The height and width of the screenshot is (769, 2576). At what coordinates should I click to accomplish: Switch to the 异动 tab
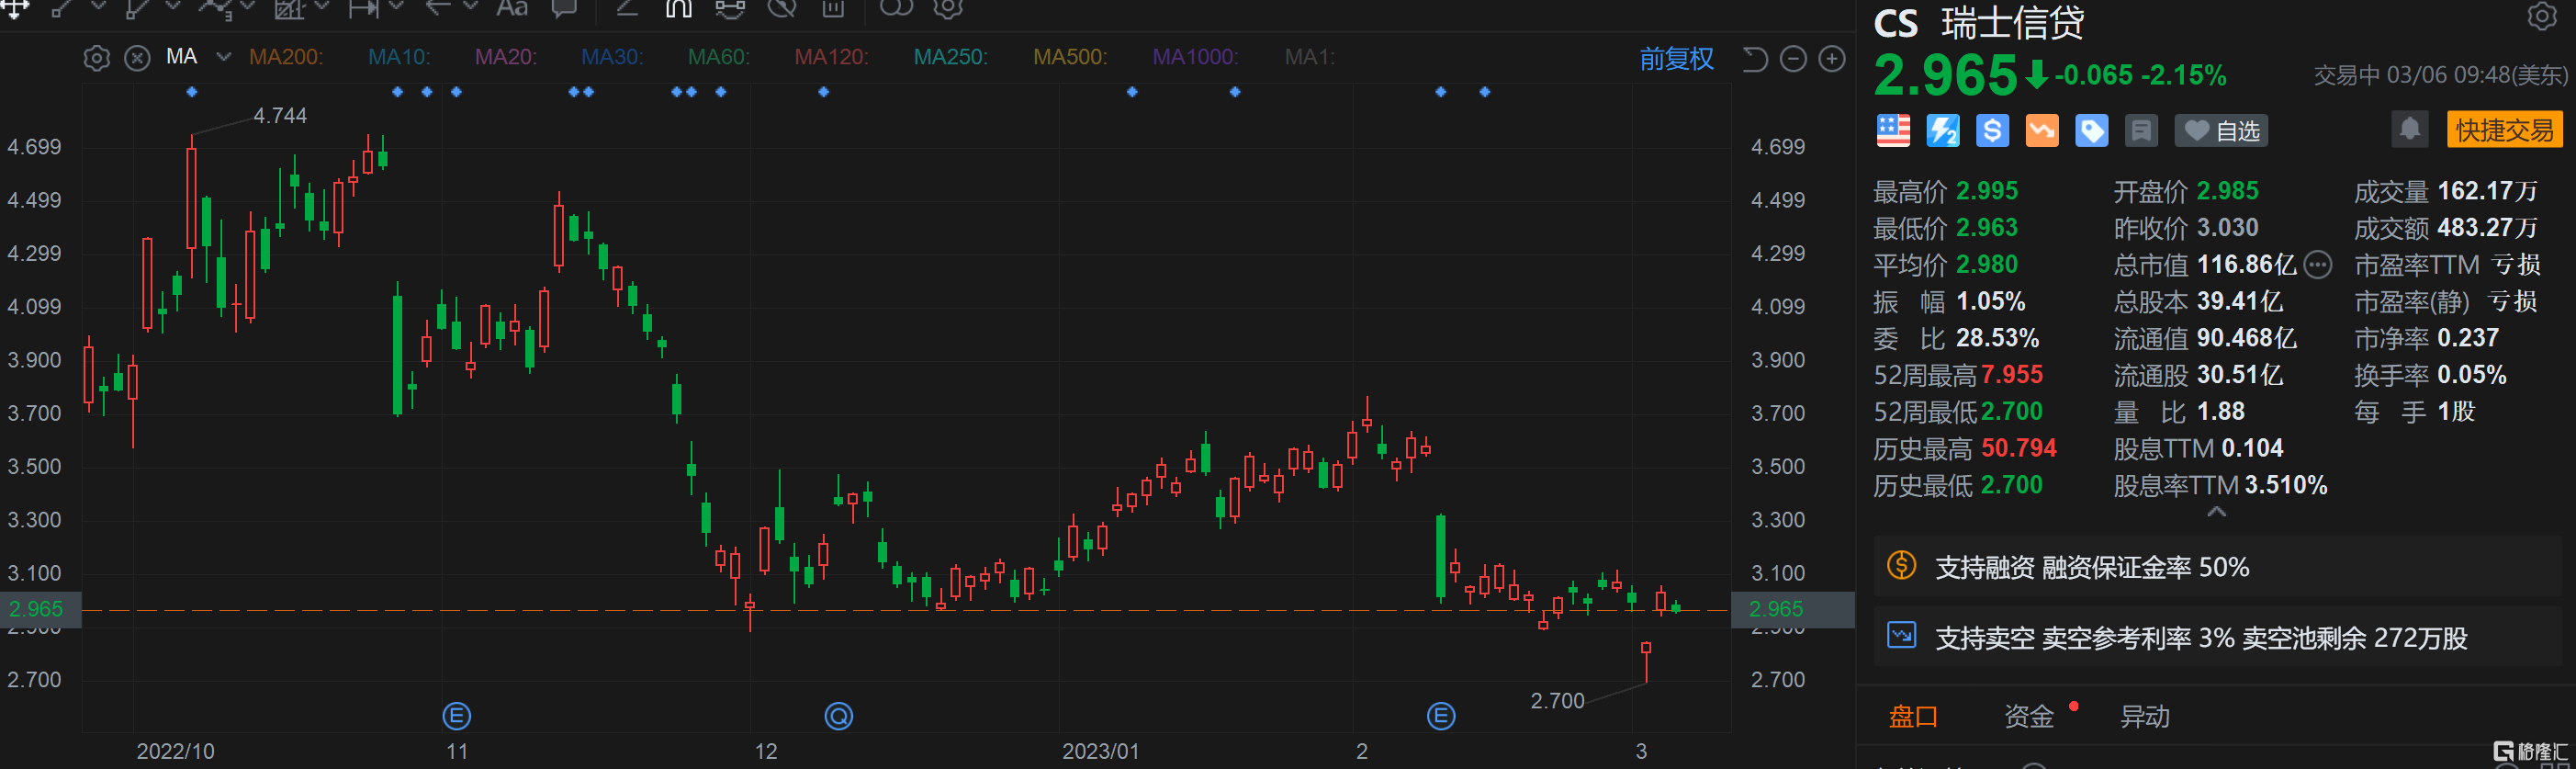[2144, 716]
